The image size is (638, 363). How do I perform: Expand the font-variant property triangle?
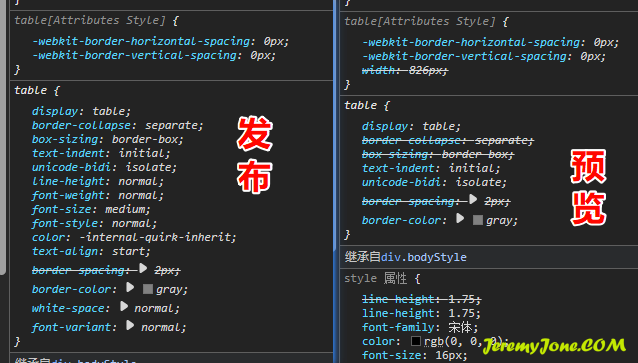130,325
